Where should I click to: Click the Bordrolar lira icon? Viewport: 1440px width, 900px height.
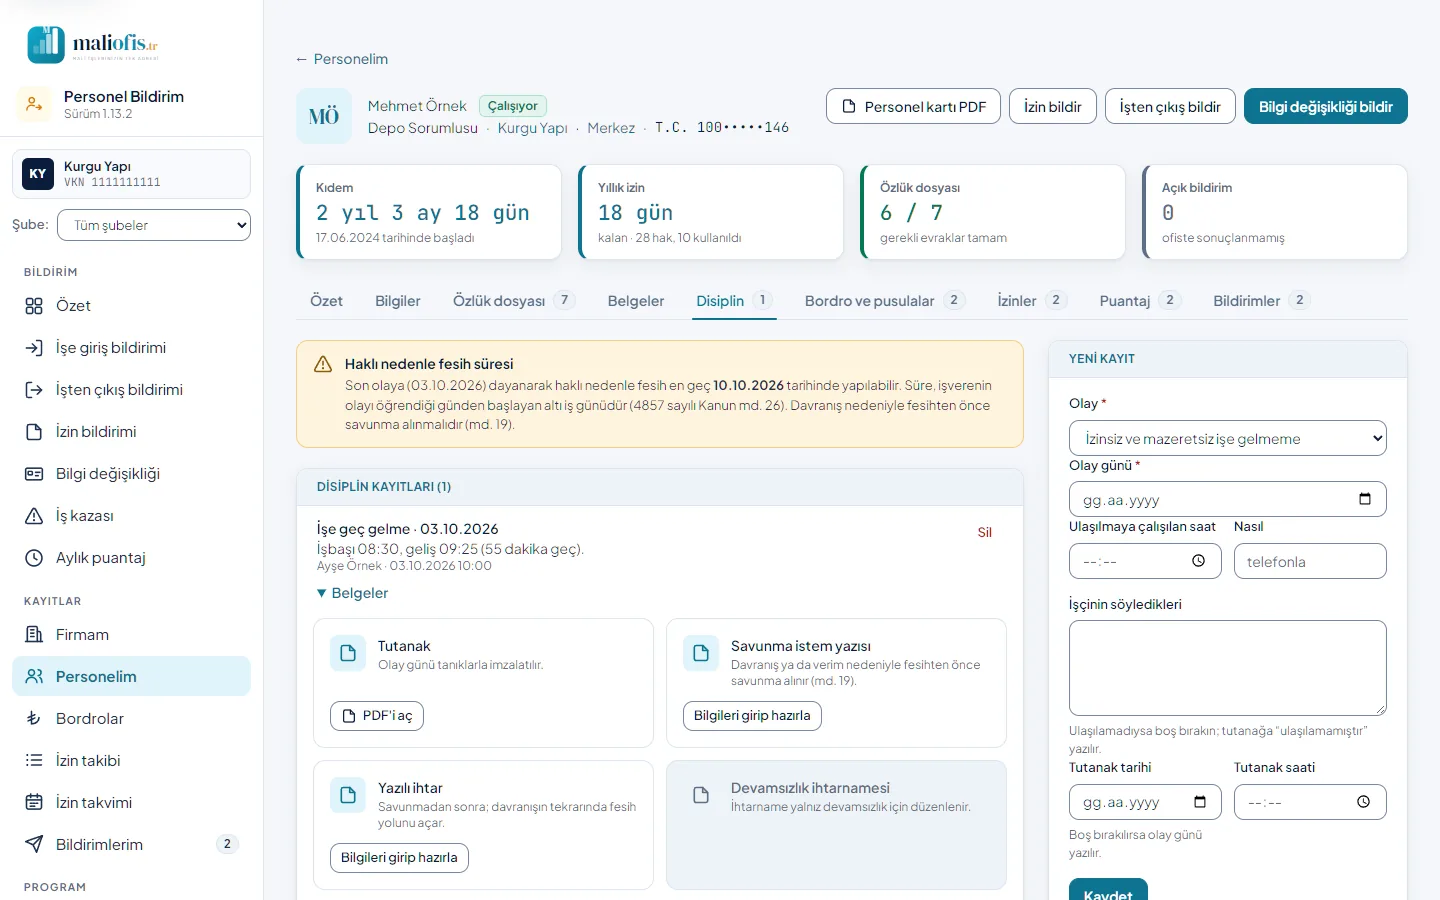click(x=34, y=719)
